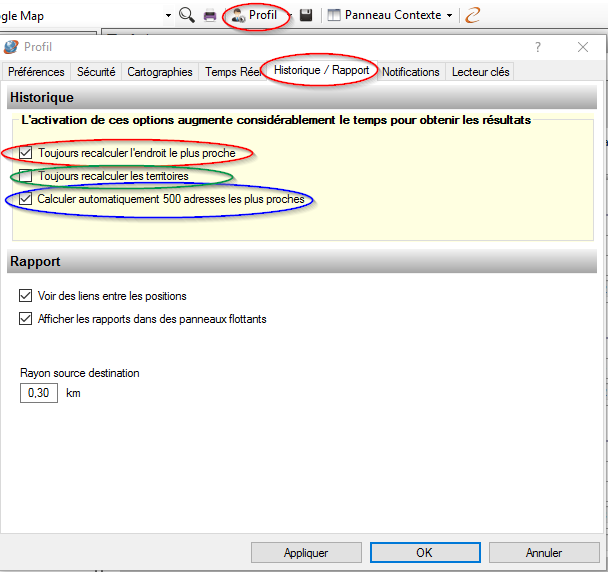Toggle 'Toujours recalculer l'endroit le plus proche'
The width and height of the screenshot is (608, 572).
click(26, 153)
